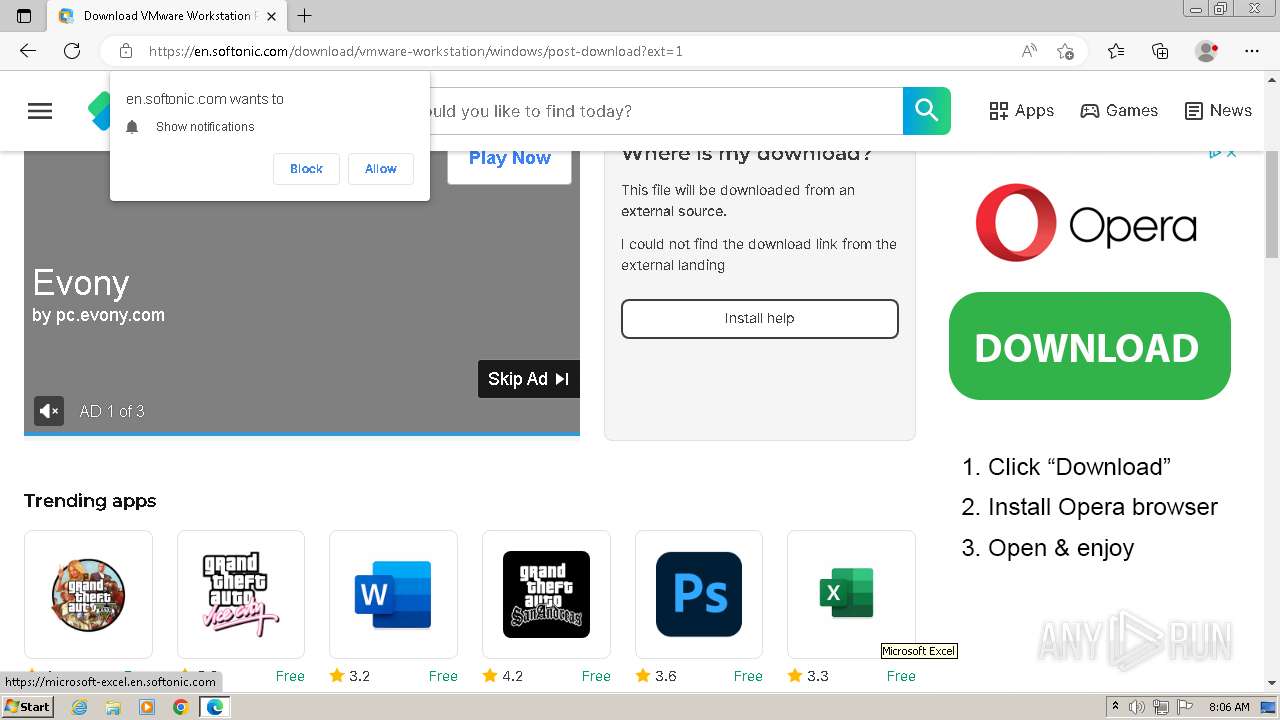Reload the page with the refresh icon
The image size is (1280, 720).
72,51
